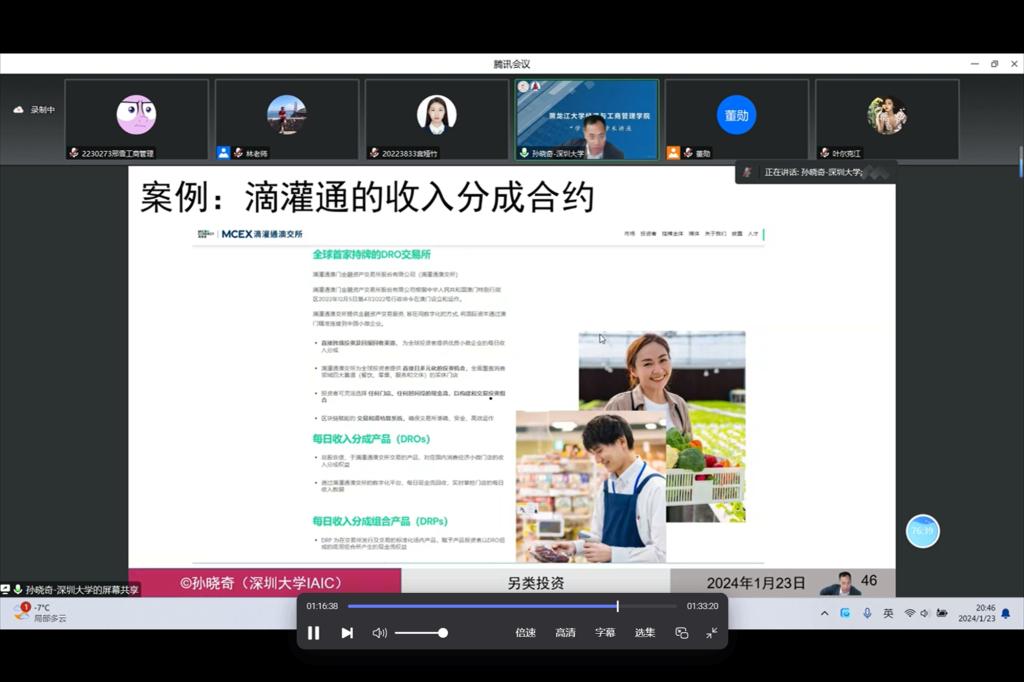1024x682 pixels.
Task: Click the 每日收入分成产品 (DROs) heading
Action: tap(371, 438)
